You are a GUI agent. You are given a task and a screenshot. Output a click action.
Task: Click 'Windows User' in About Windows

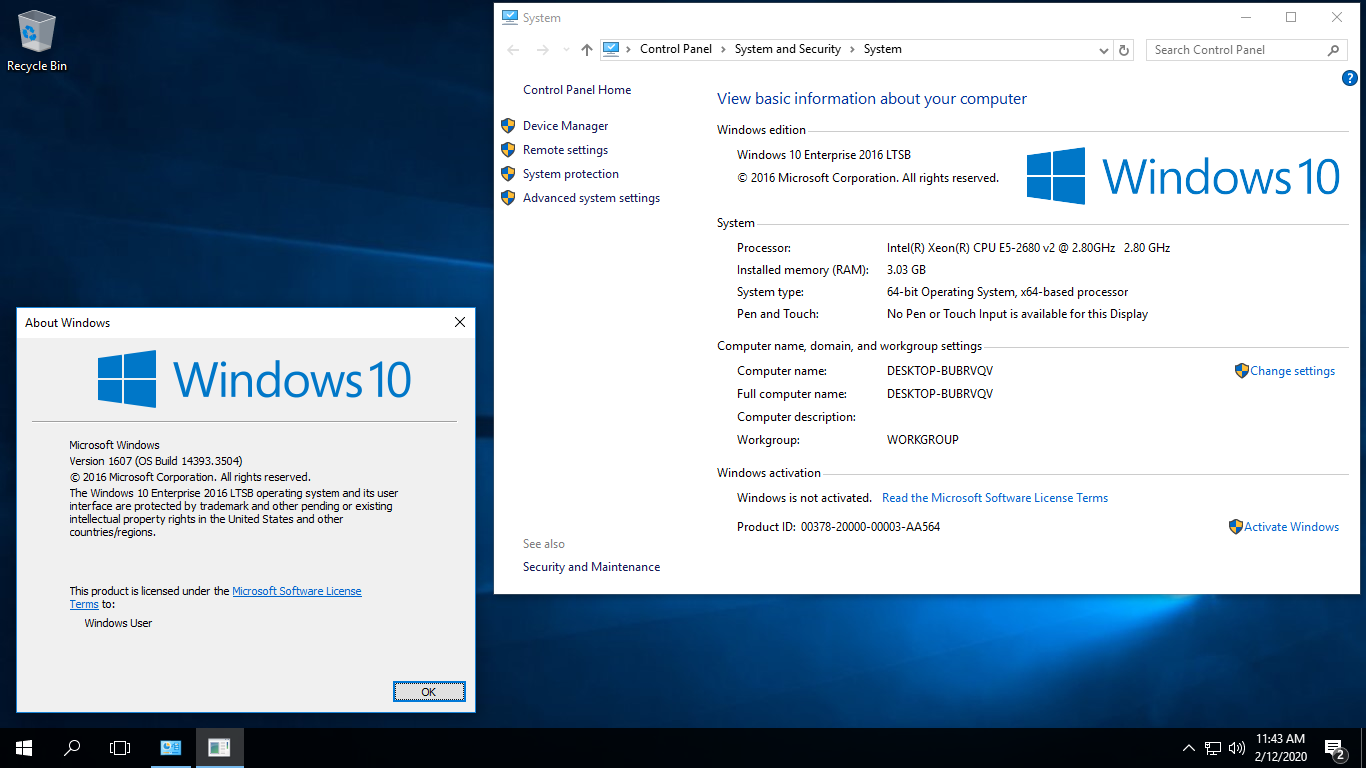pyautogui.click(x=118, y=623)
